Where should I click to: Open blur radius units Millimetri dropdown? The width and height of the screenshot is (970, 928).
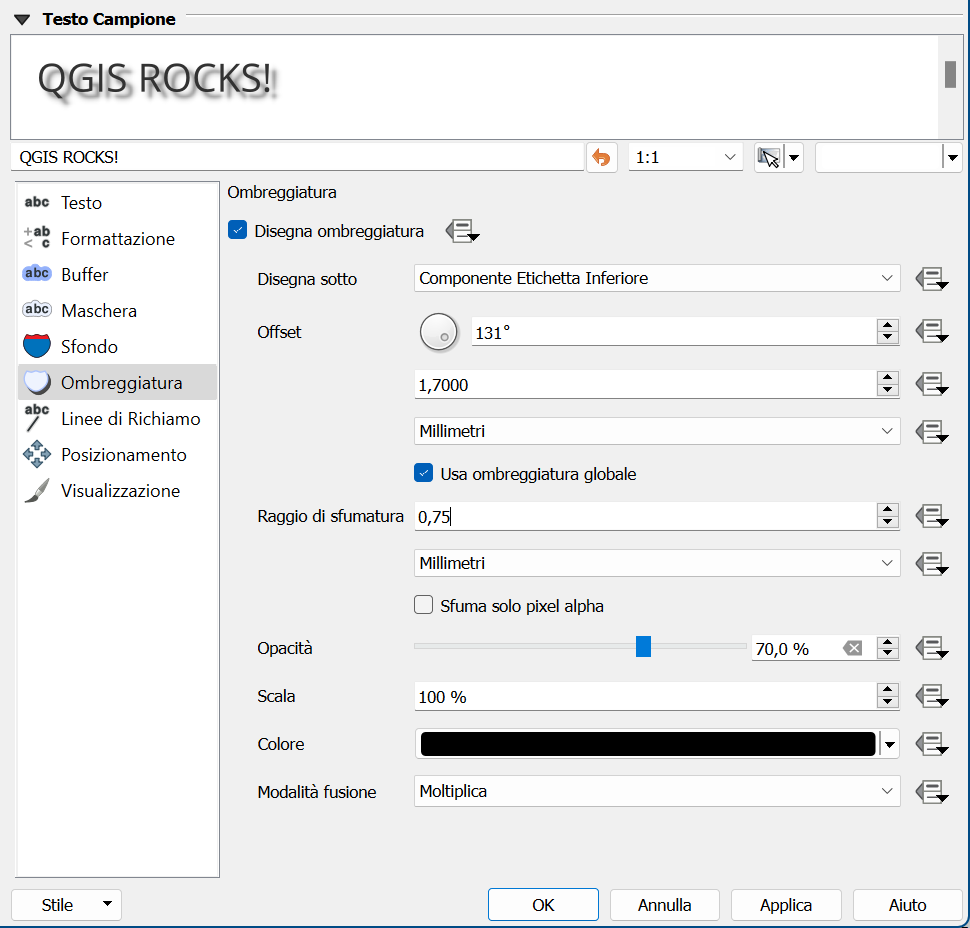pos(657,563)
